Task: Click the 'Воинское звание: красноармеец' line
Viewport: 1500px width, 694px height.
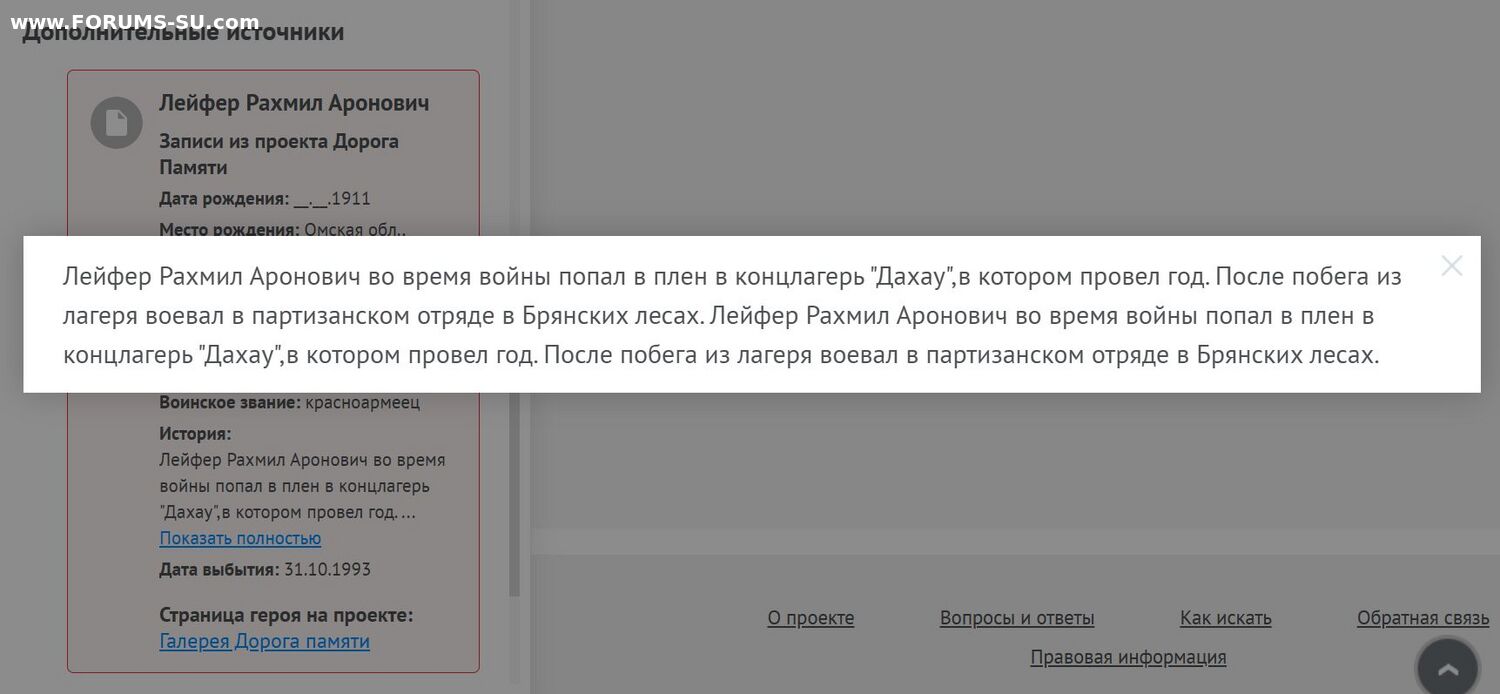Action: (x=289, y=402)
